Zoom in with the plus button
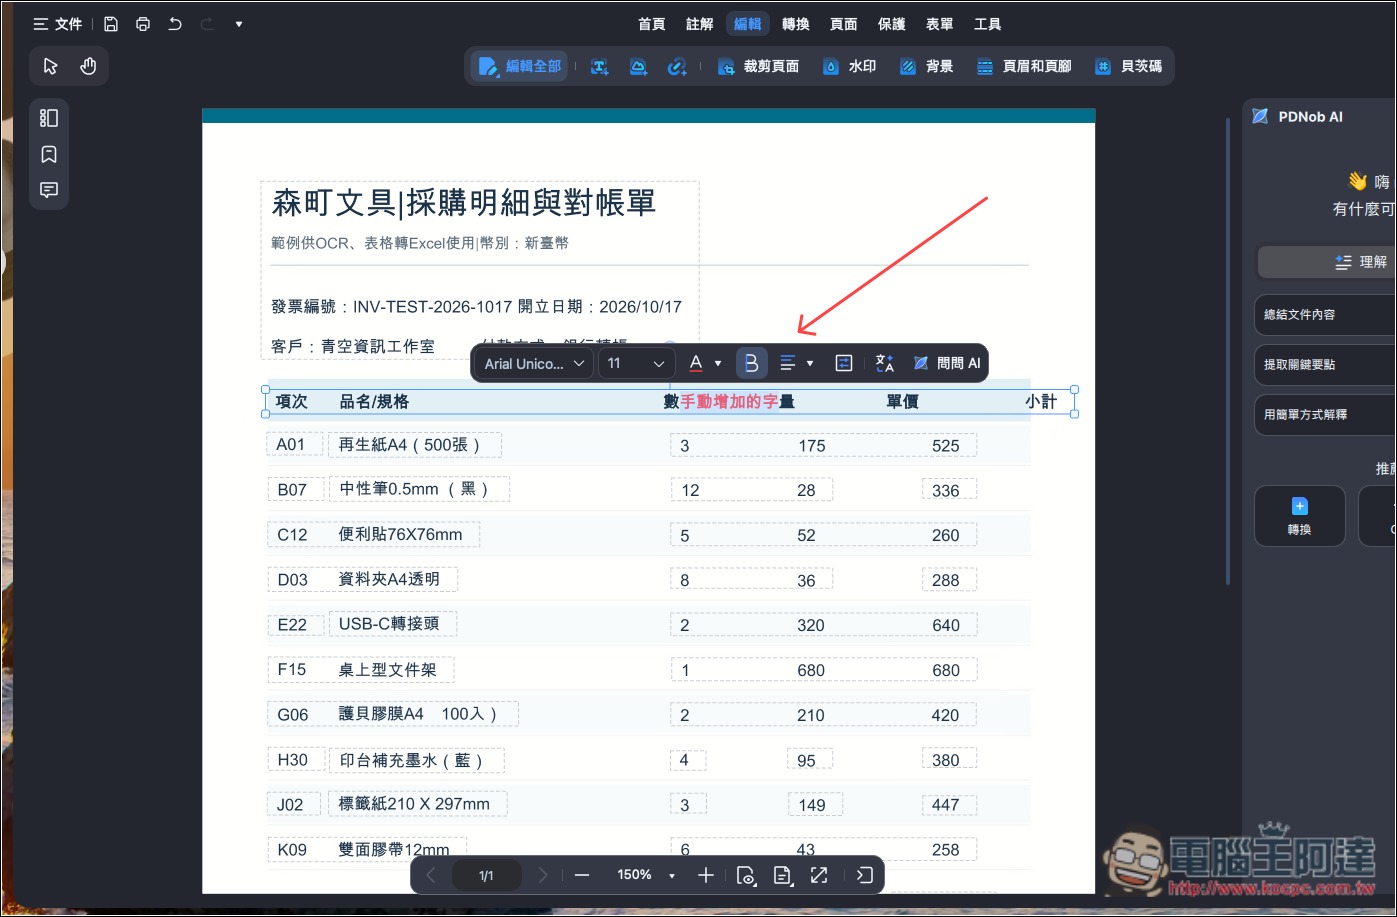The height and width of the screenshot is (917, 1397). pos(706,875)
